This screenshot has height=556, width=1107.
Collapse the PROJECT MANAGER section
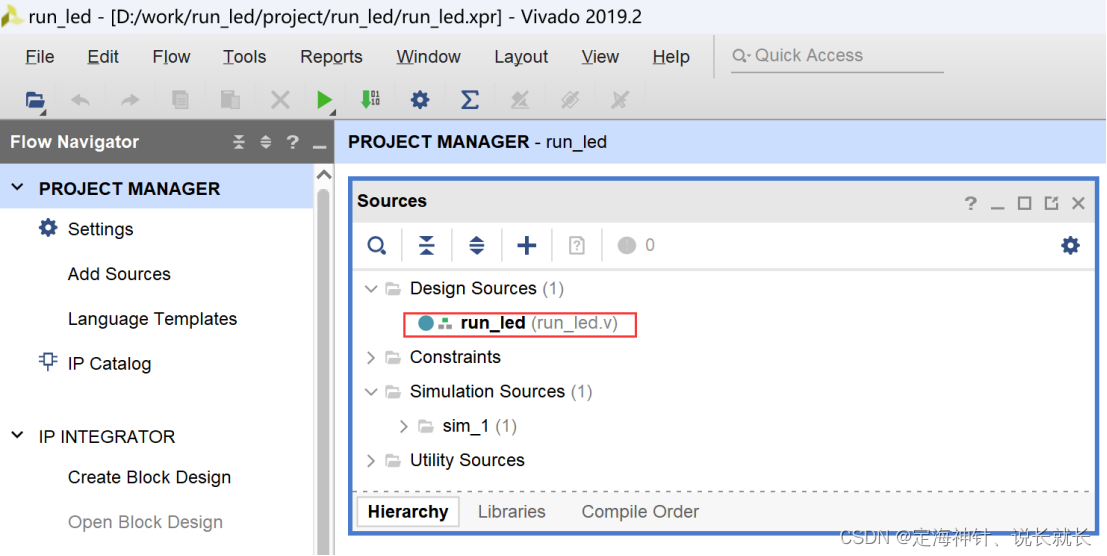(x=18, y=188)
